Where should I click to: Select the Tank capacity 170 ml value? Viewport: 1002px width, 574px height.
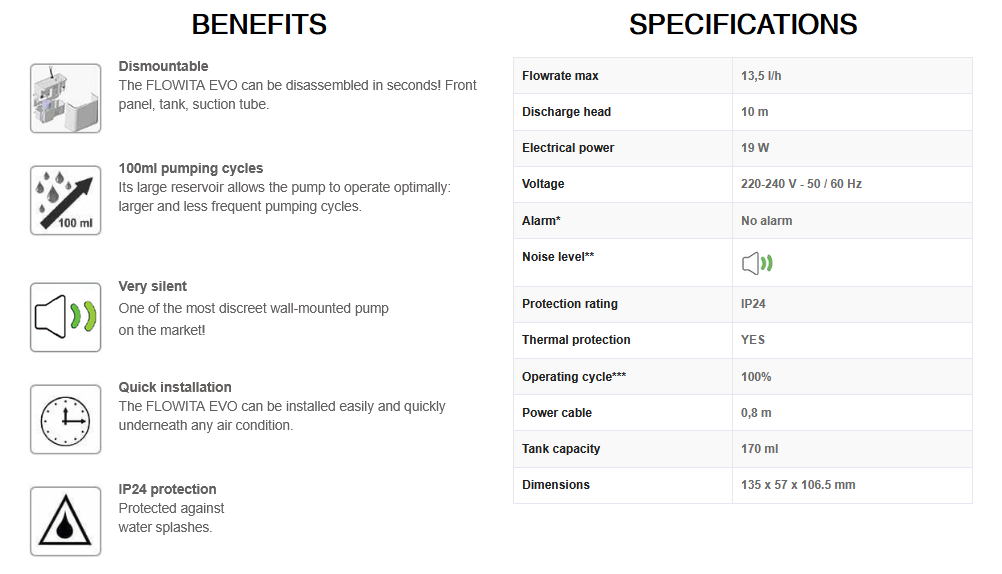(759, 449)
